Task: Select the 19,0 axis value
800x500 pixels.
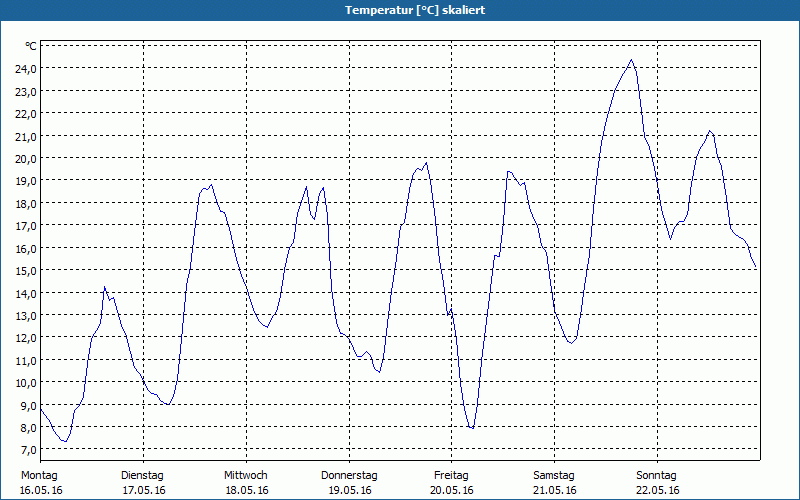Action: 26,181
